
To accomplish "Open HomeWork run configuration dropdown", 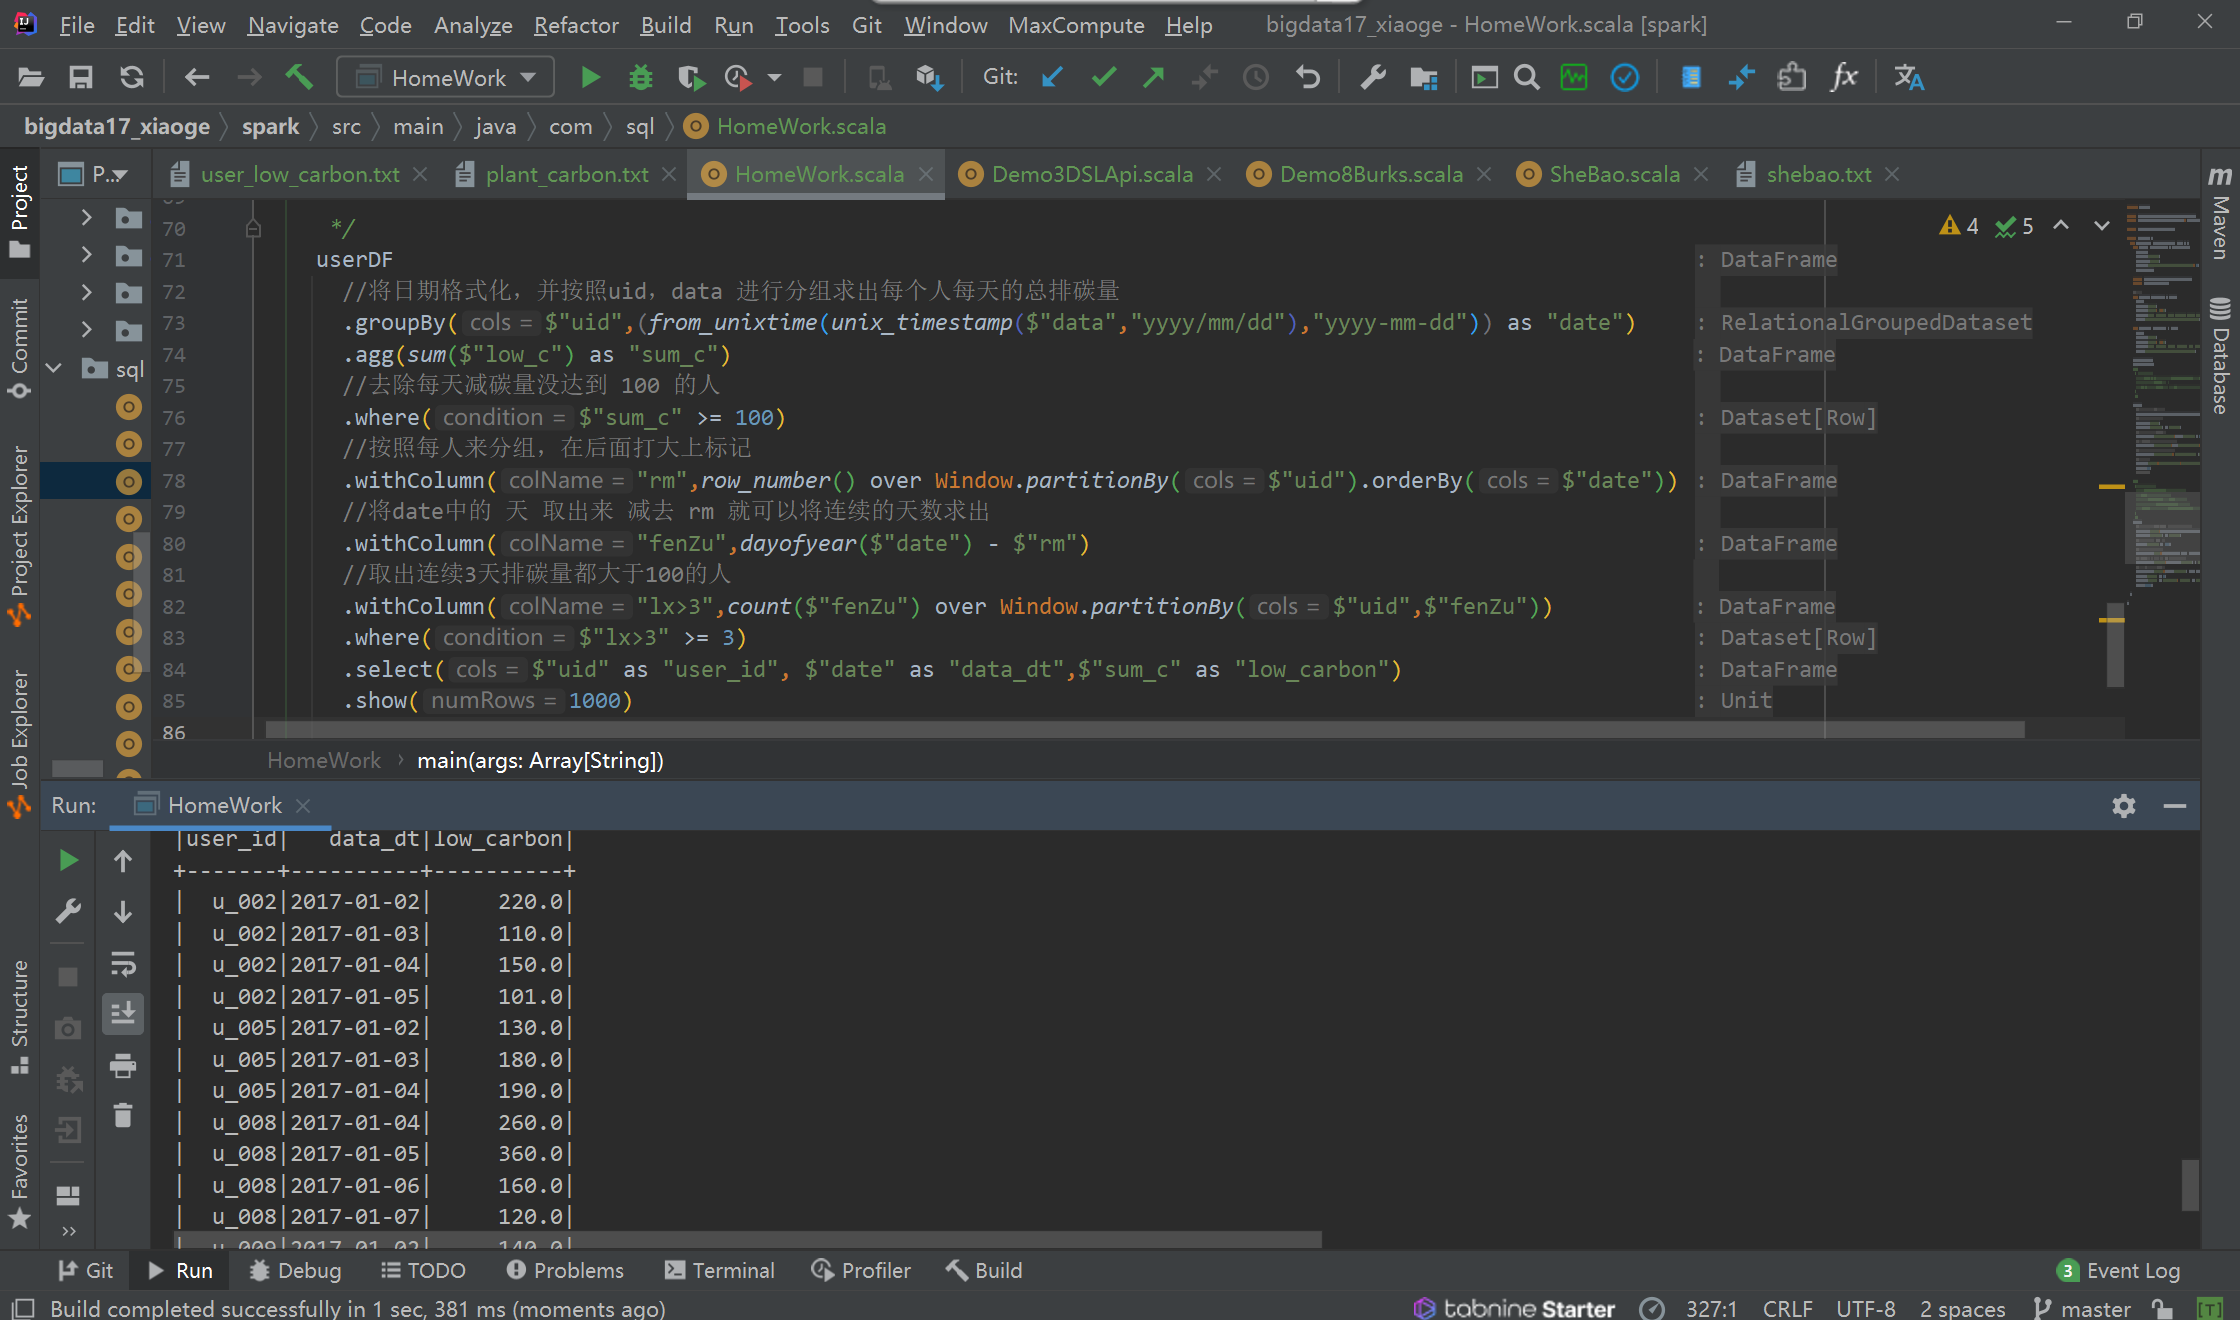I will click(x=446, y=77).
